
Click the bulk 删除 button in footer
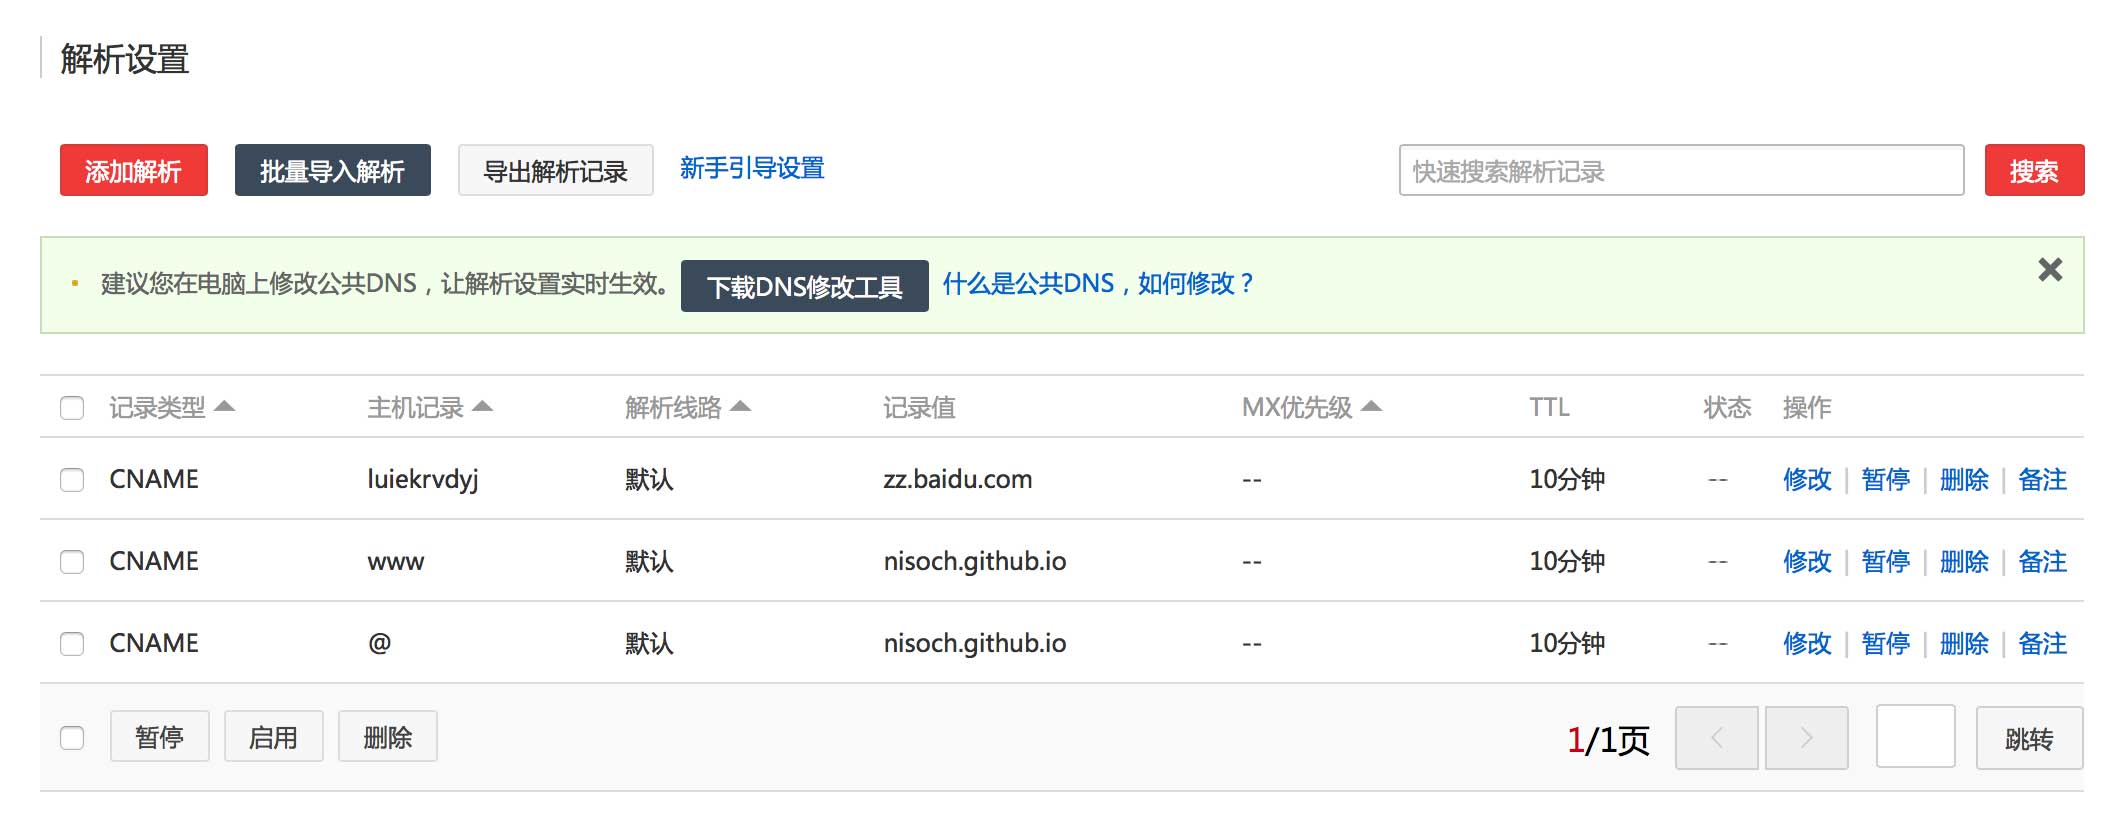(388, 737)
